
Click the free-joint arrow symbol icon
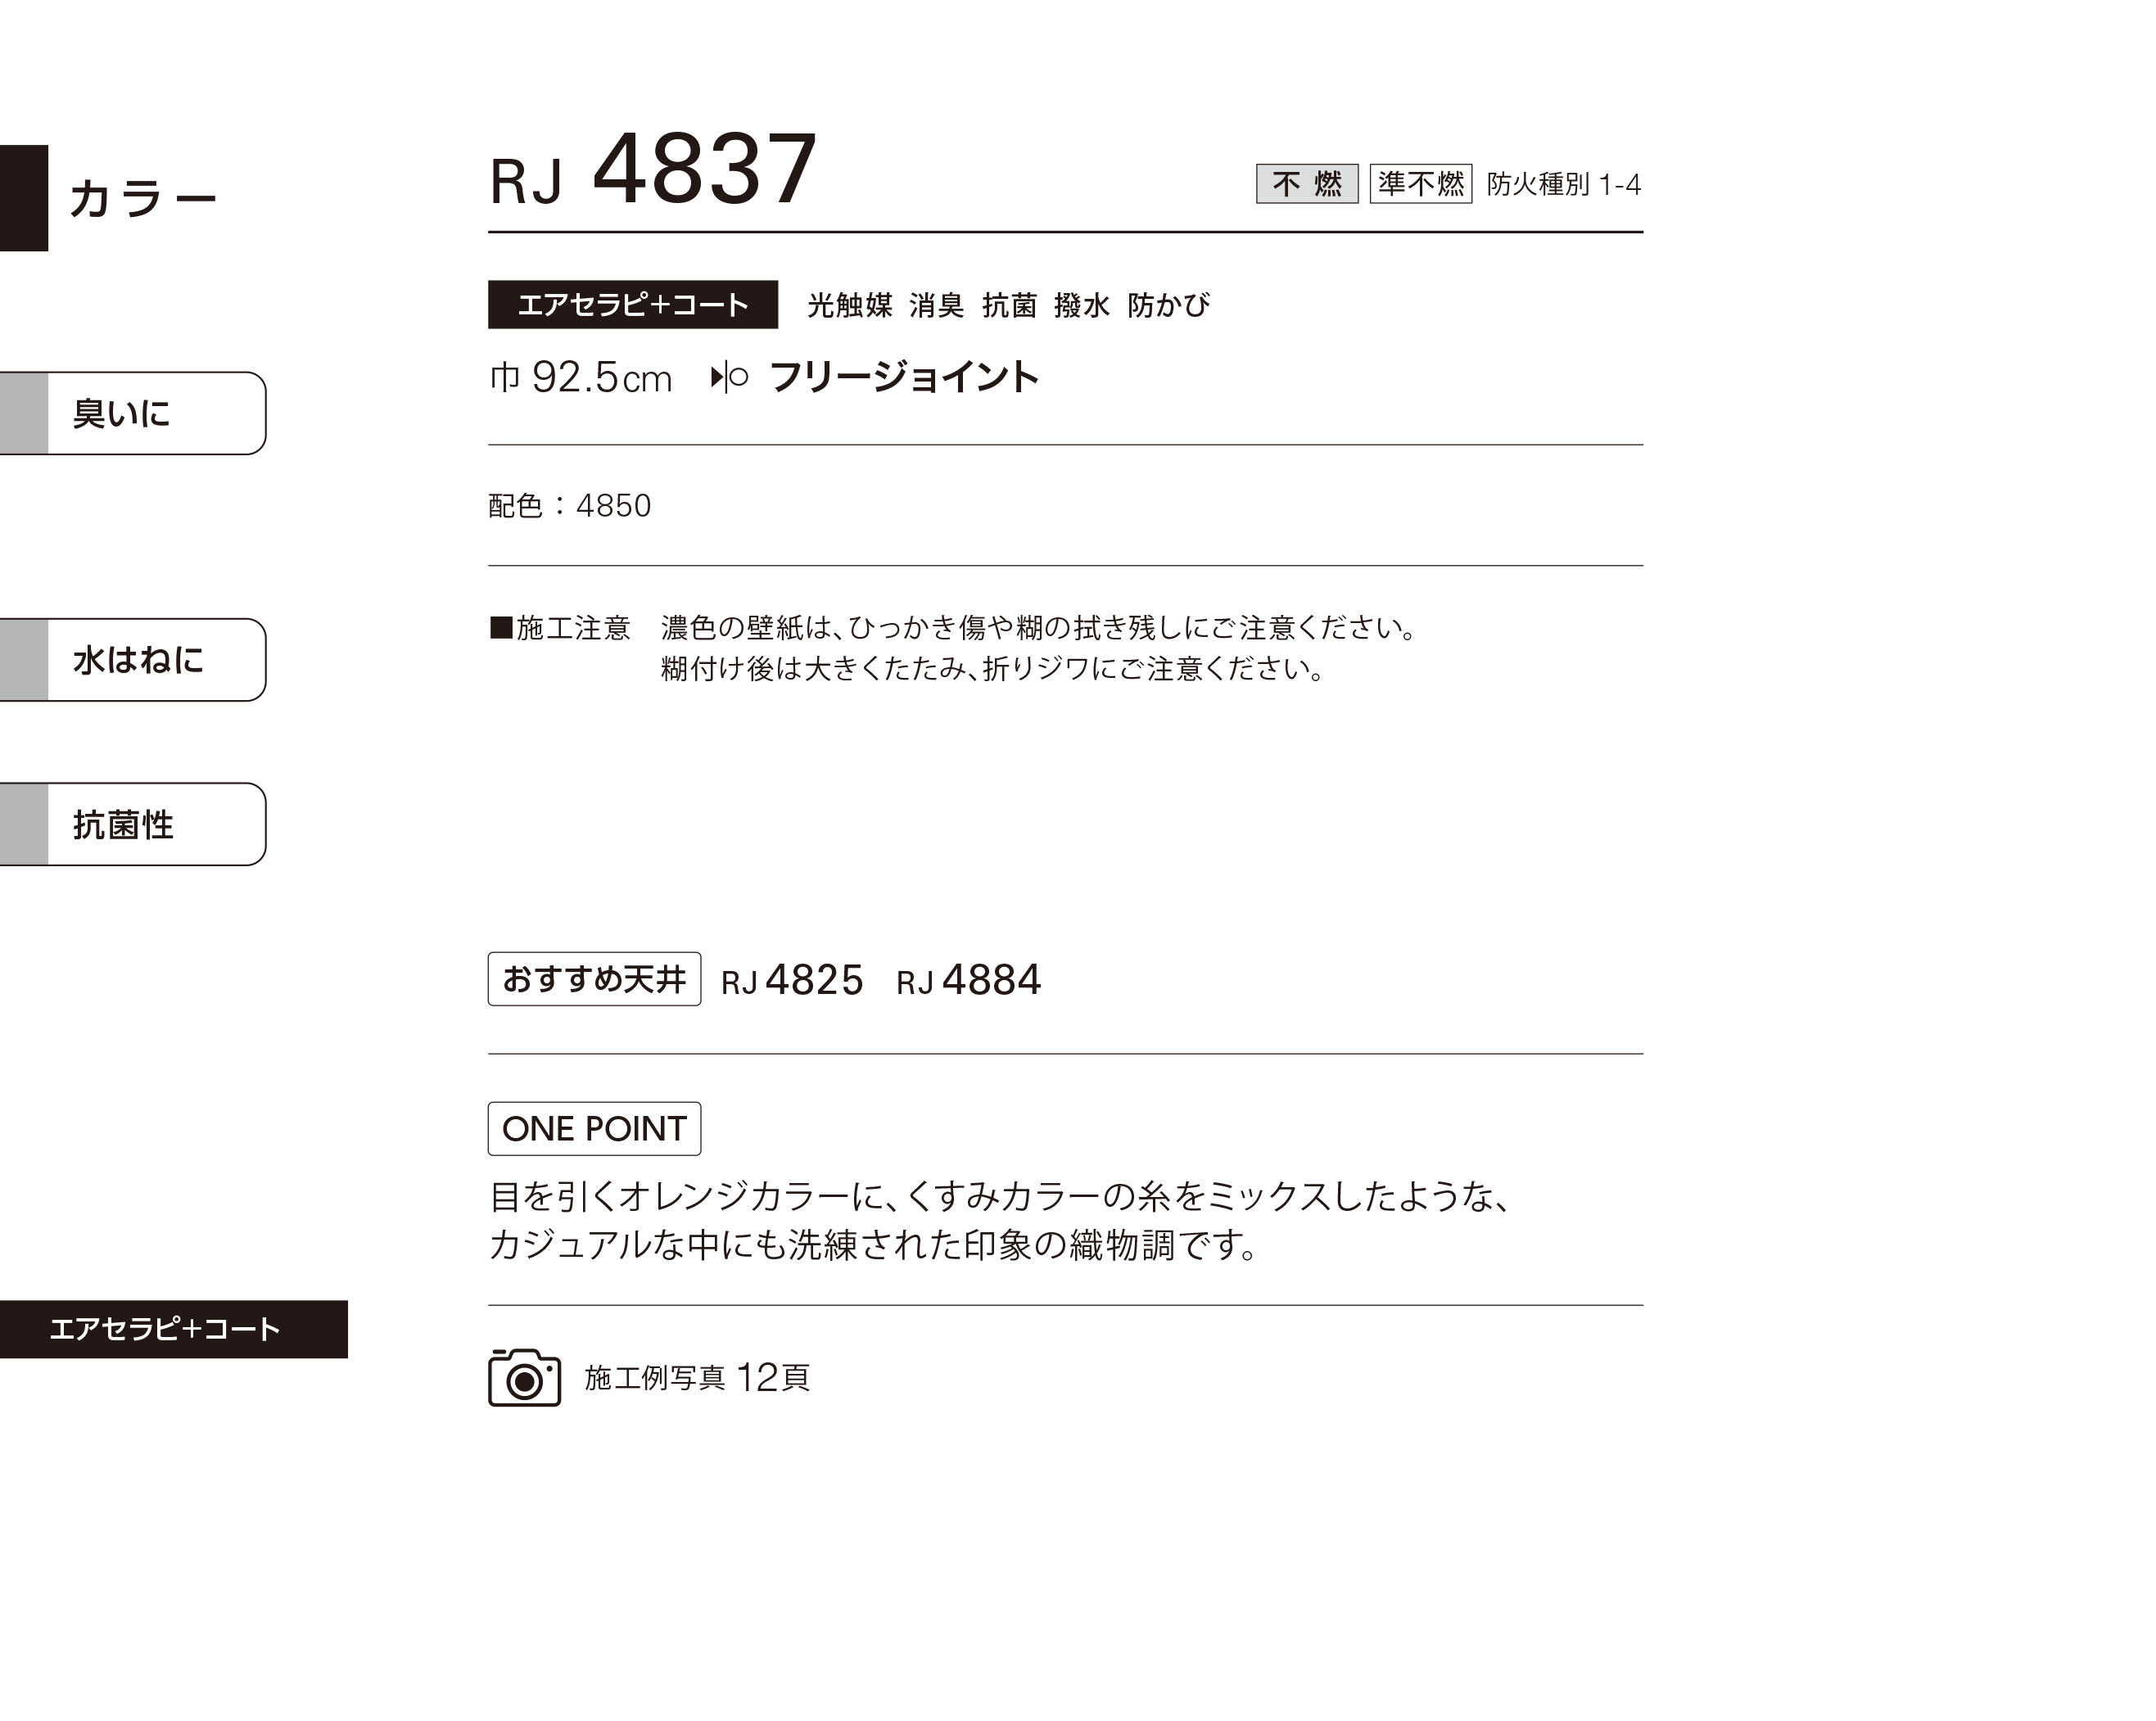pos(729,377)
